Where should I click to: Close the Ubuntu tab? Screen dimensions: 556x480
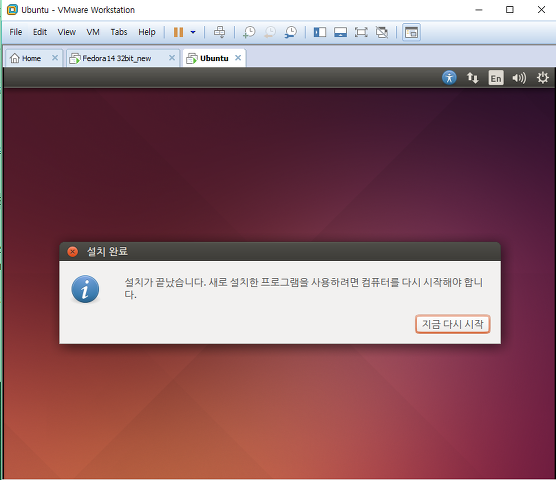238,57
